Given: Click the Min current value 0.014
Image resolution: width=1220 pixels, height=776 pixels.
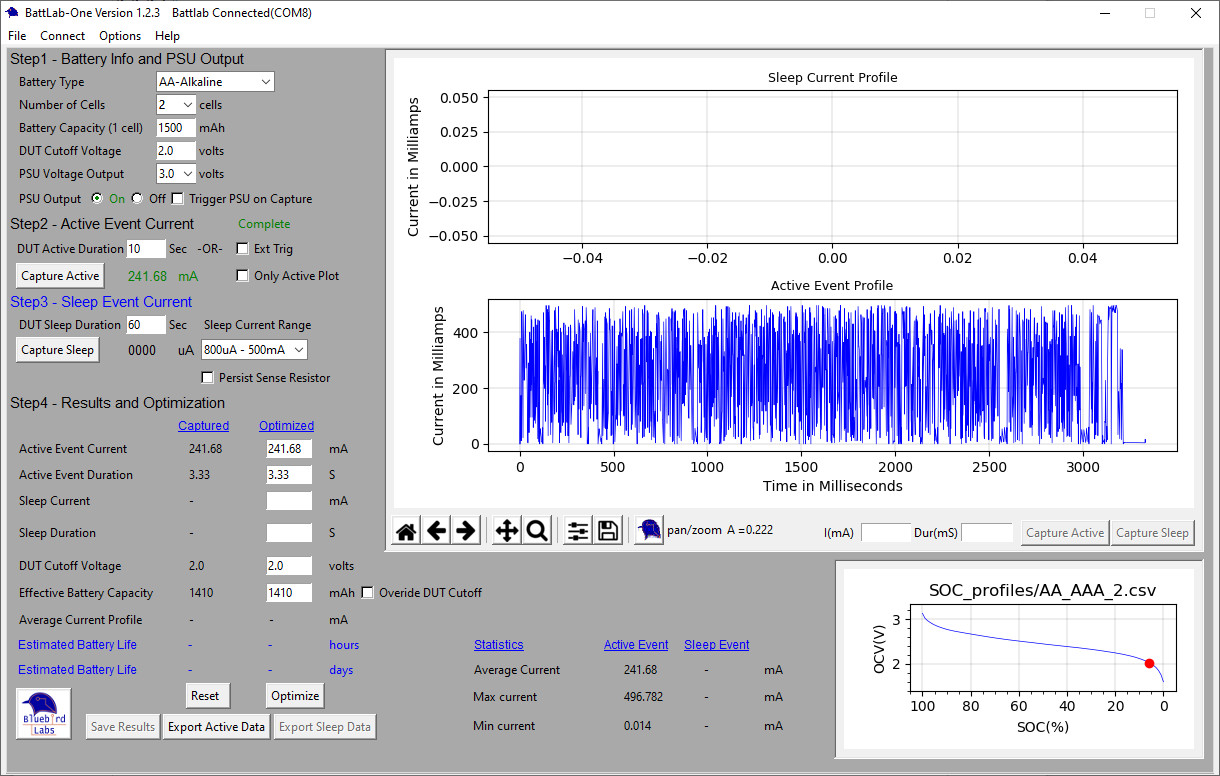Looking at the screenshot, I should [637, 725].
